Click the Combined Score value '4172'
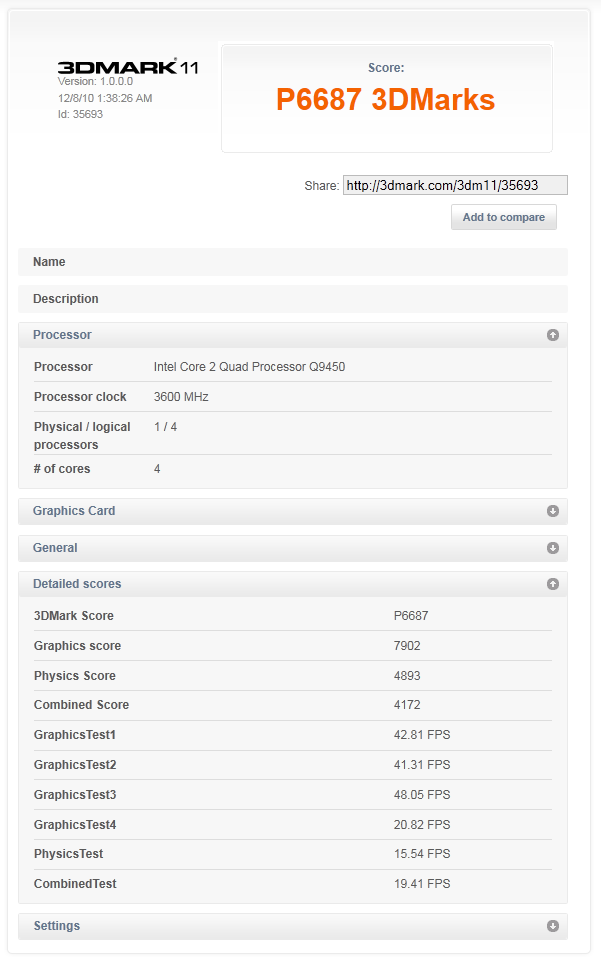601x963 pixels. click(x=407, y=704)
